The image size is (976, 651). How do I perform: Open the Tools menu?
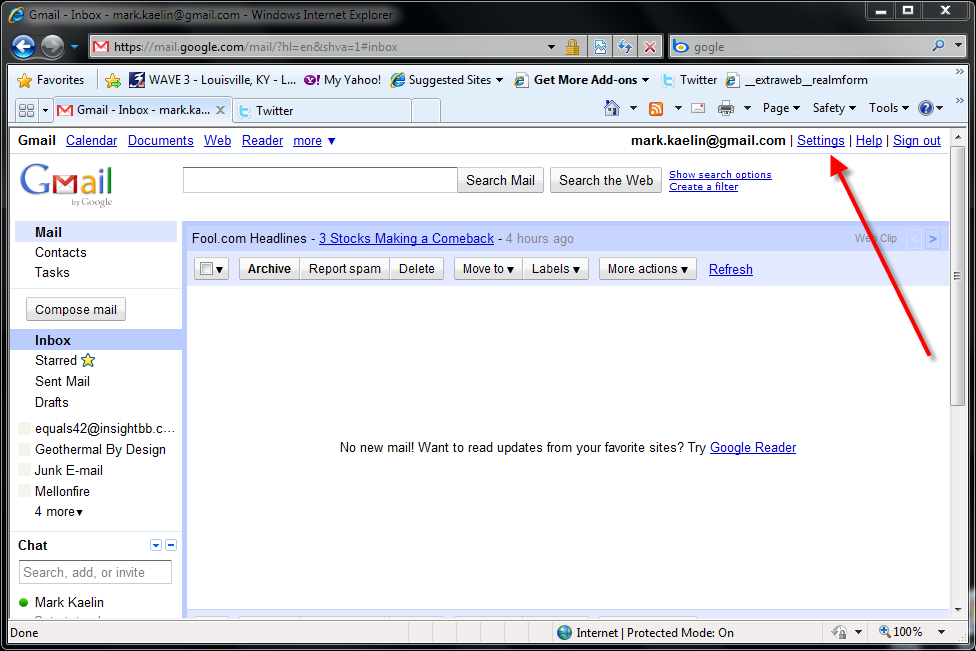889,108
